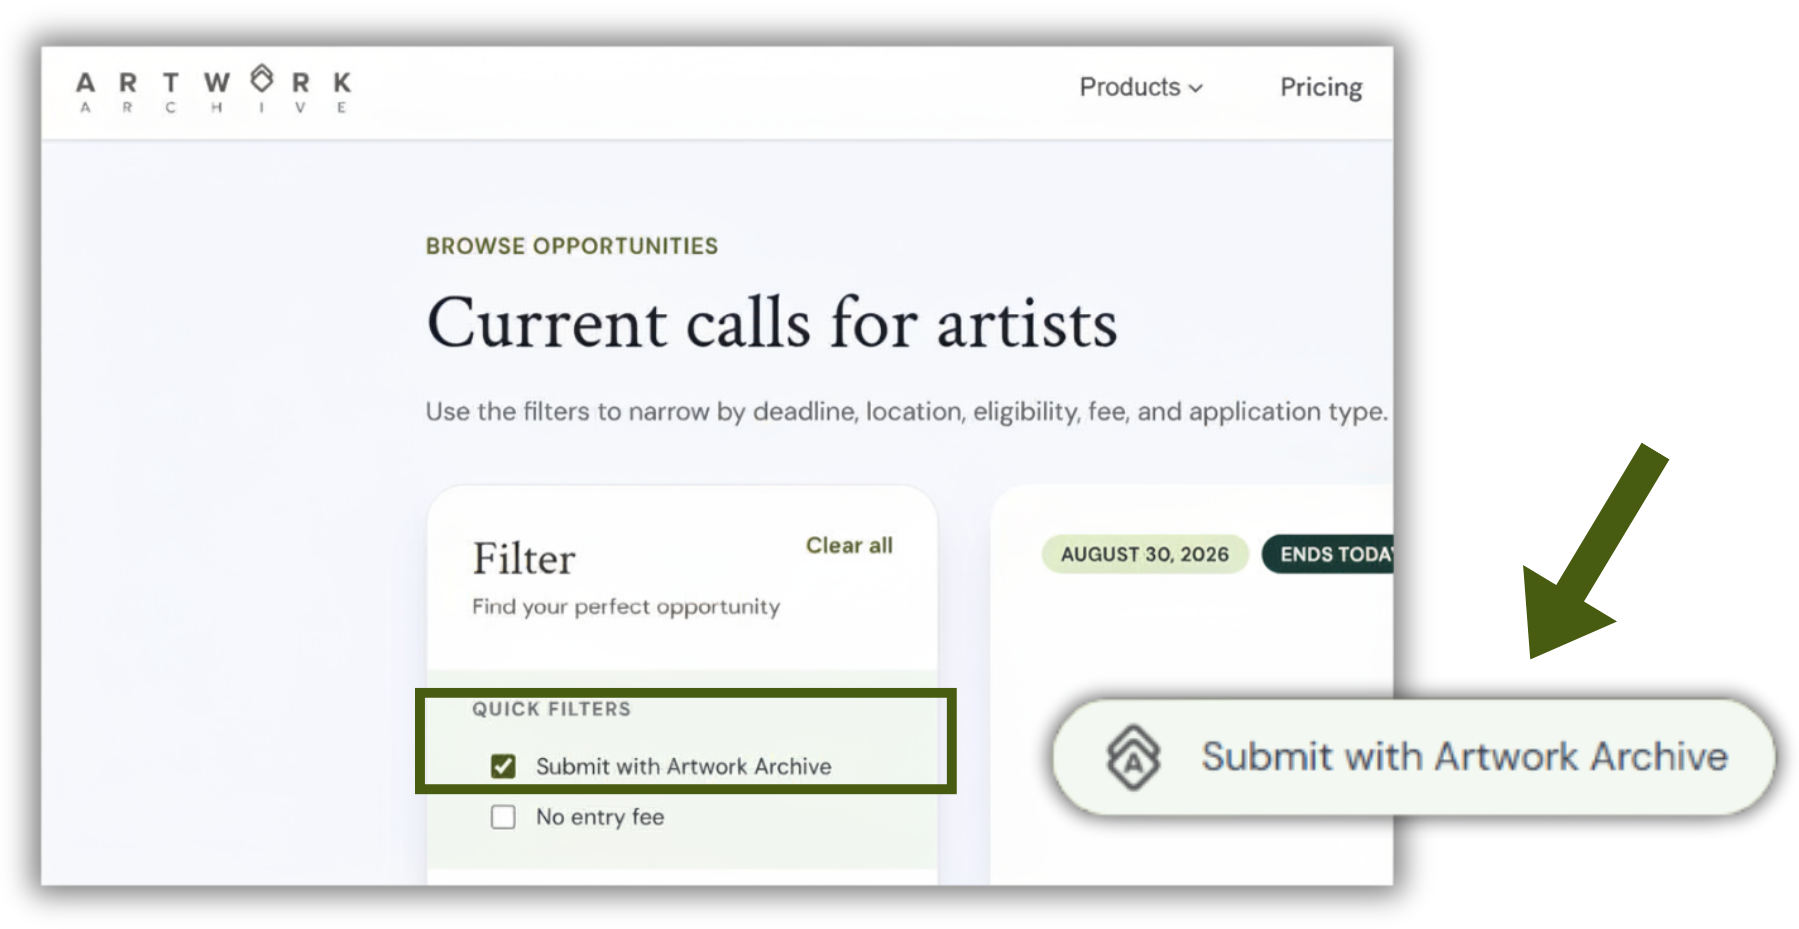Image resolution: width=1799 pixels, height=929 pixels.
Task: Click the Find your perfect opportunity subtitle
Action: 626,607
